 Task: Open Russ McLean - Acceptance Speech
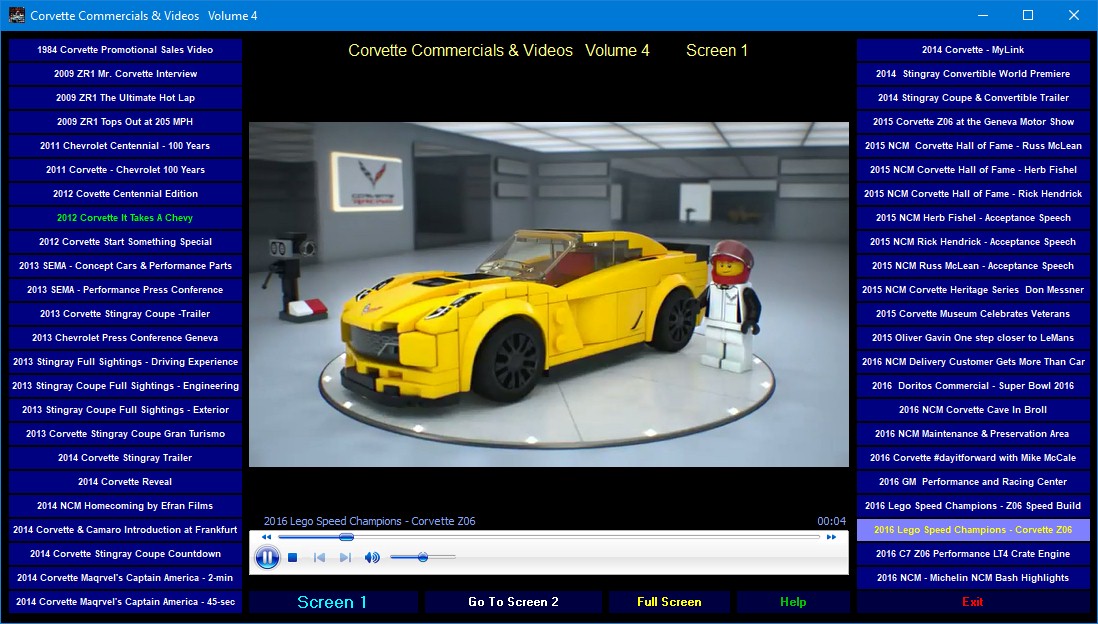pos(973,265)
